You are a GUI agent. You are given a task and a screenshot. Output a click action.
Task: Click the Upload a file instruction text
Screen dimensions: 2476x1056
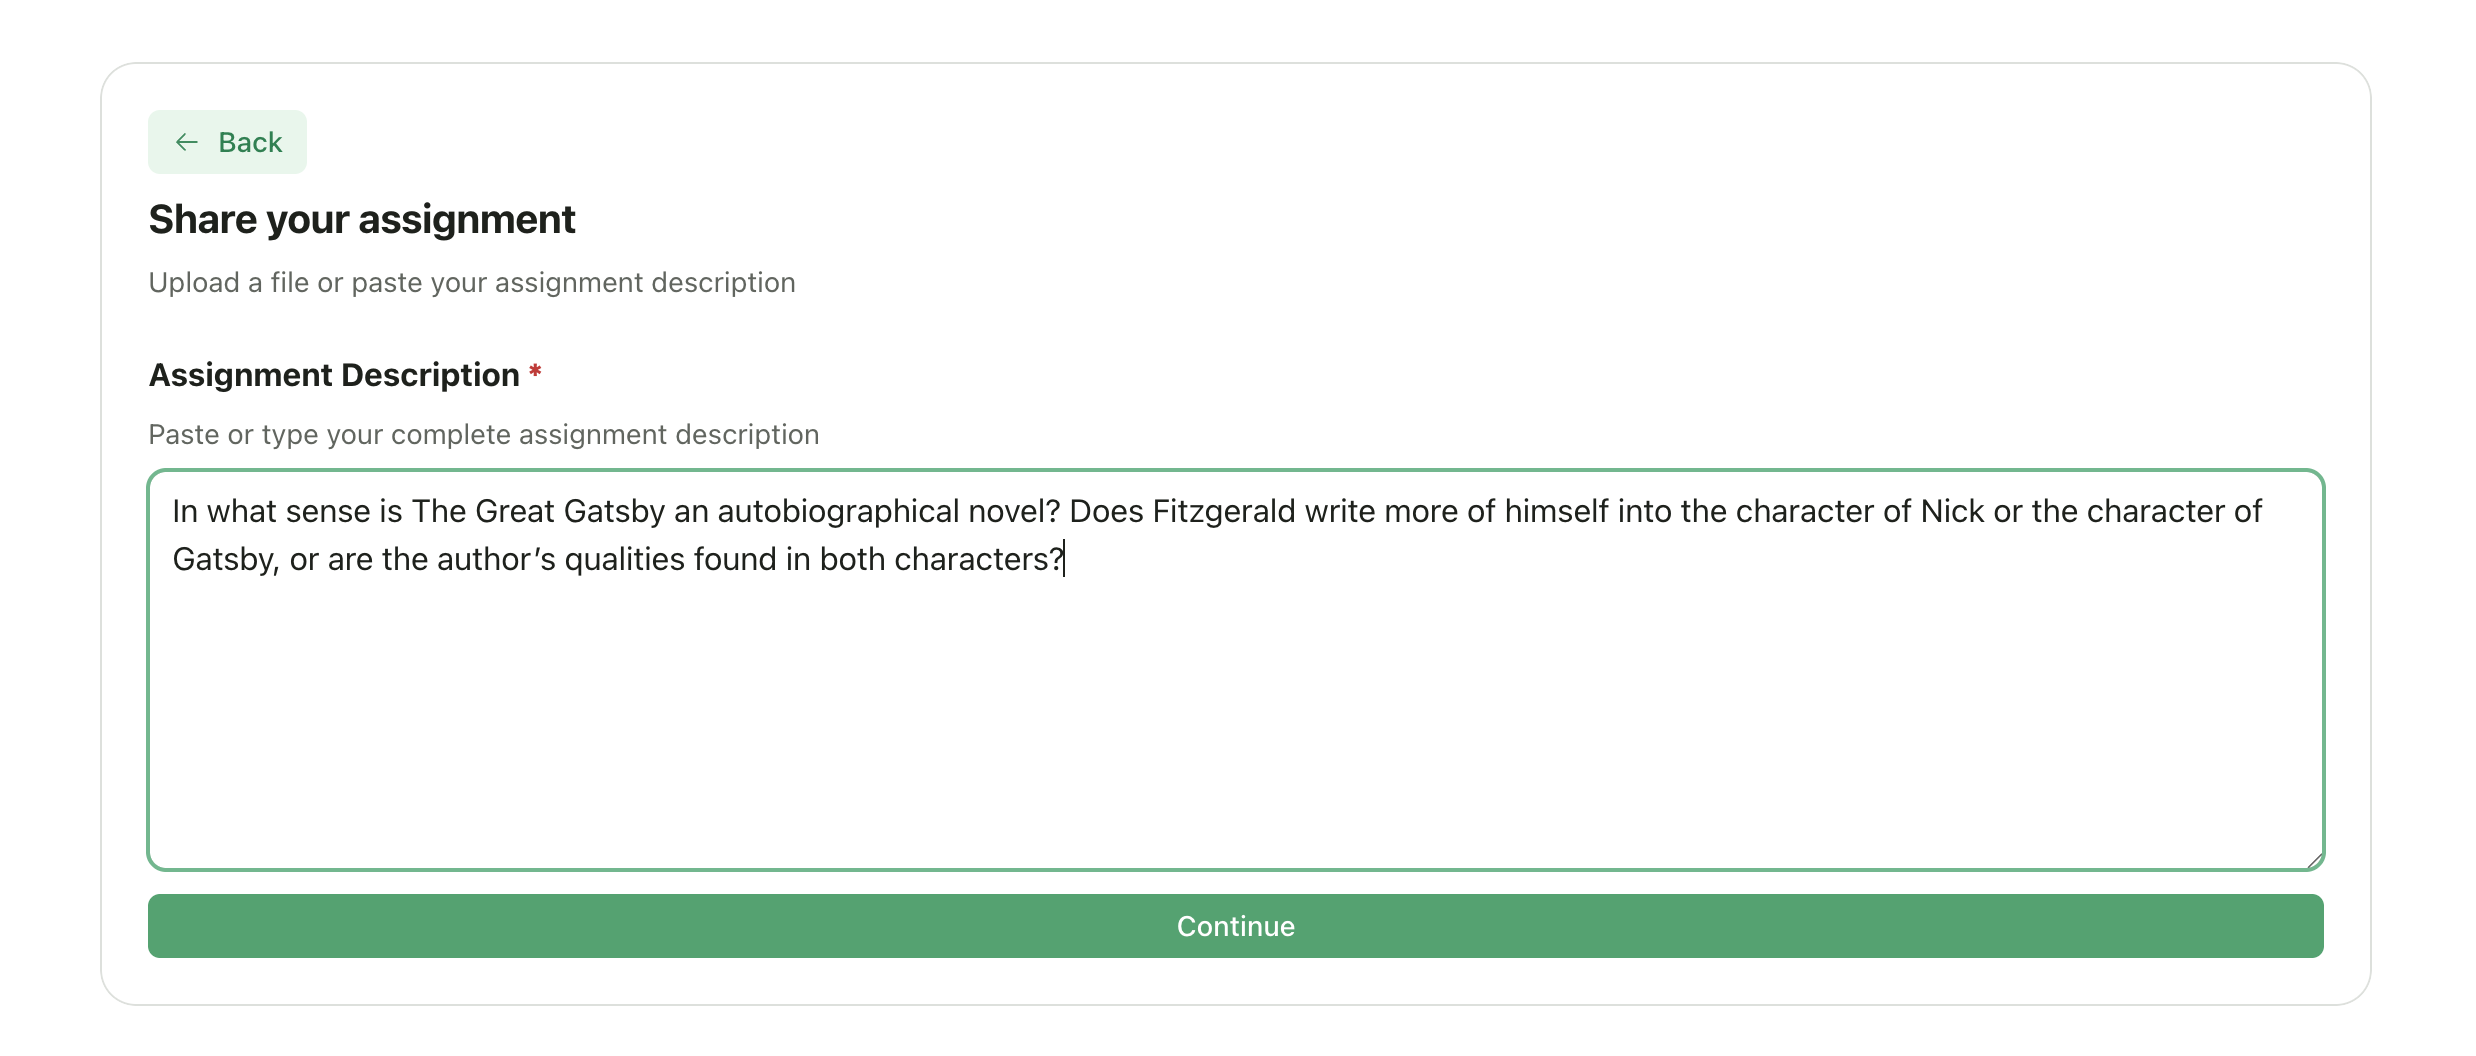pyautogui.click(x=471, y=282)
